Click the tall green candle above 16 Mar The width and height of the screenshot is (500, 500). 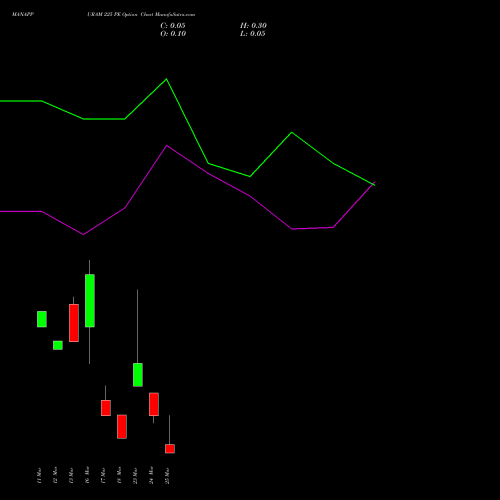point(90,301)
